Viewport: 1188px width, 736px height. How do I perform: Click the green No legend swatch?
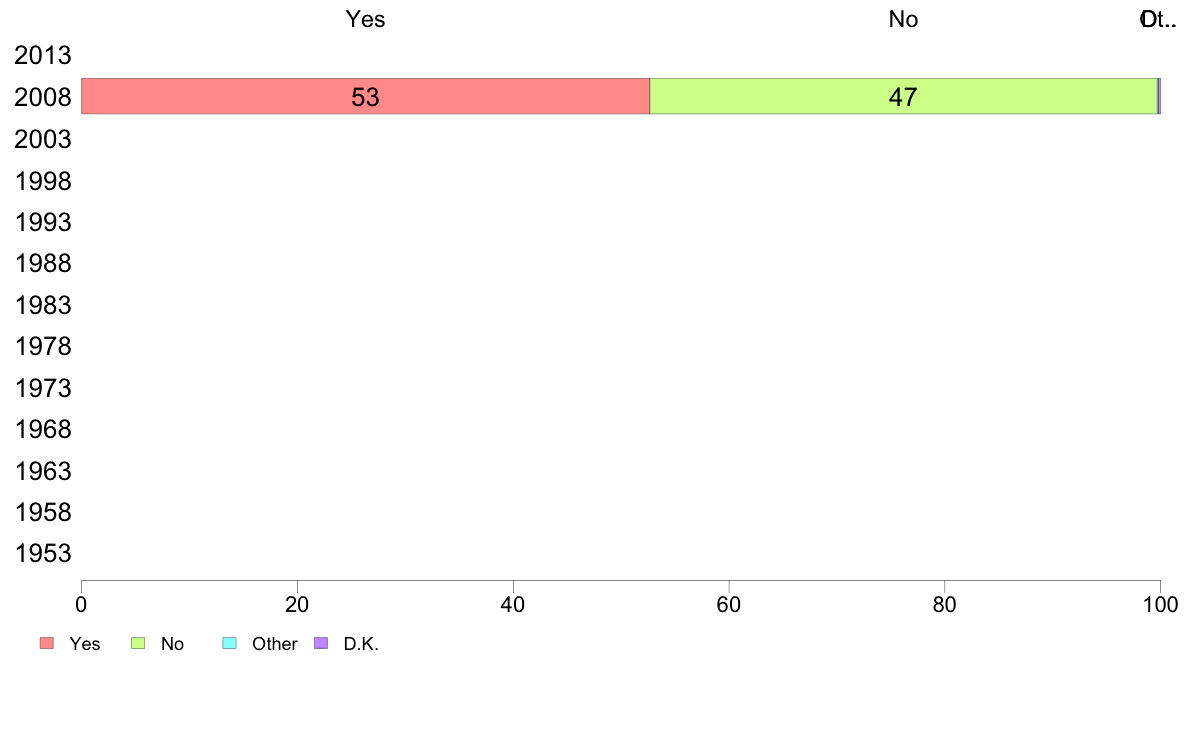coord(138,643)
